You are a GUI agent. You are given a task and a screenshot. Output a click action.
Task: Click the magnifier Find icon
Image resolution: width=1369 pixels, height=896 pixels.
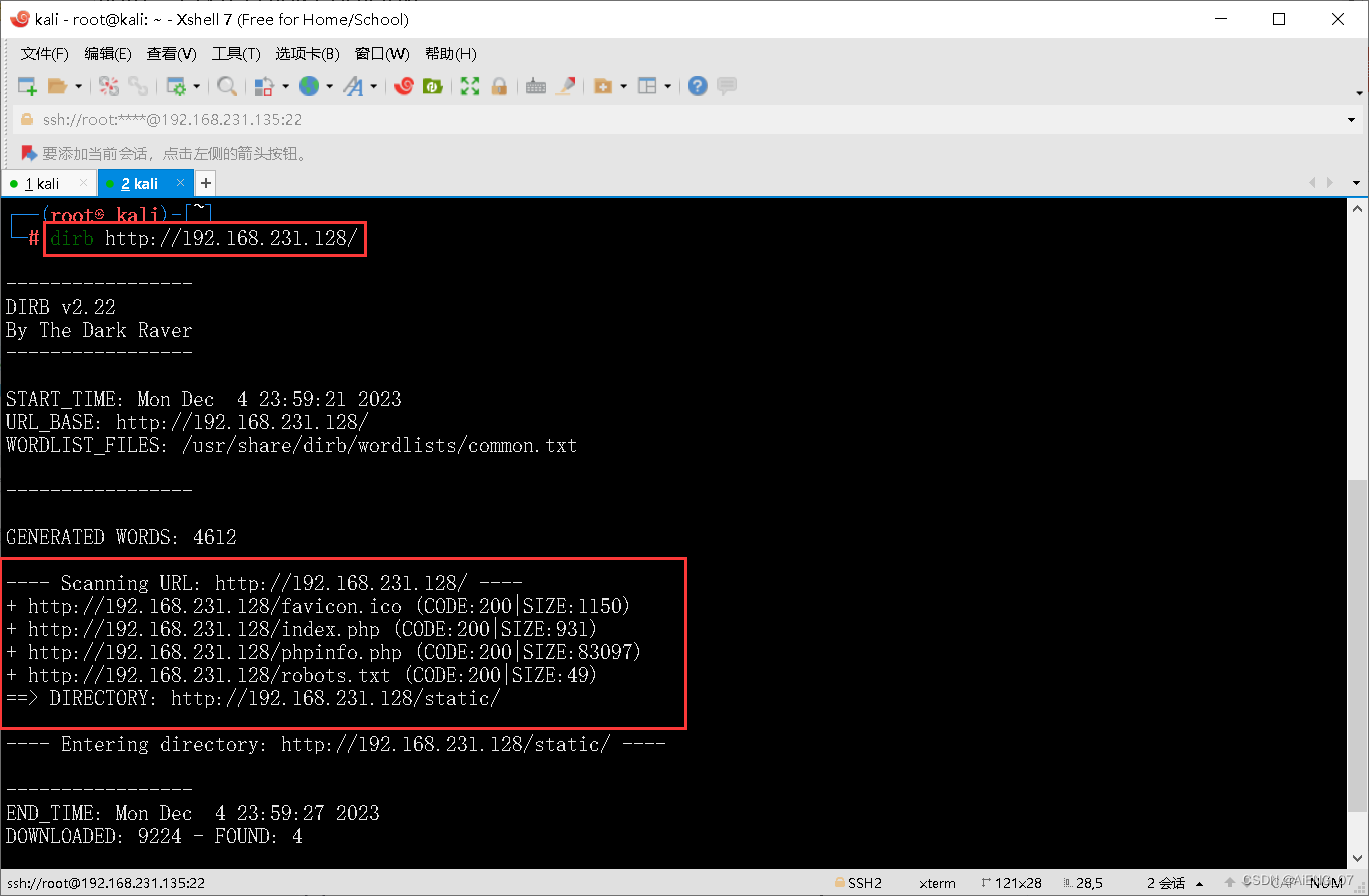(227, 86)
